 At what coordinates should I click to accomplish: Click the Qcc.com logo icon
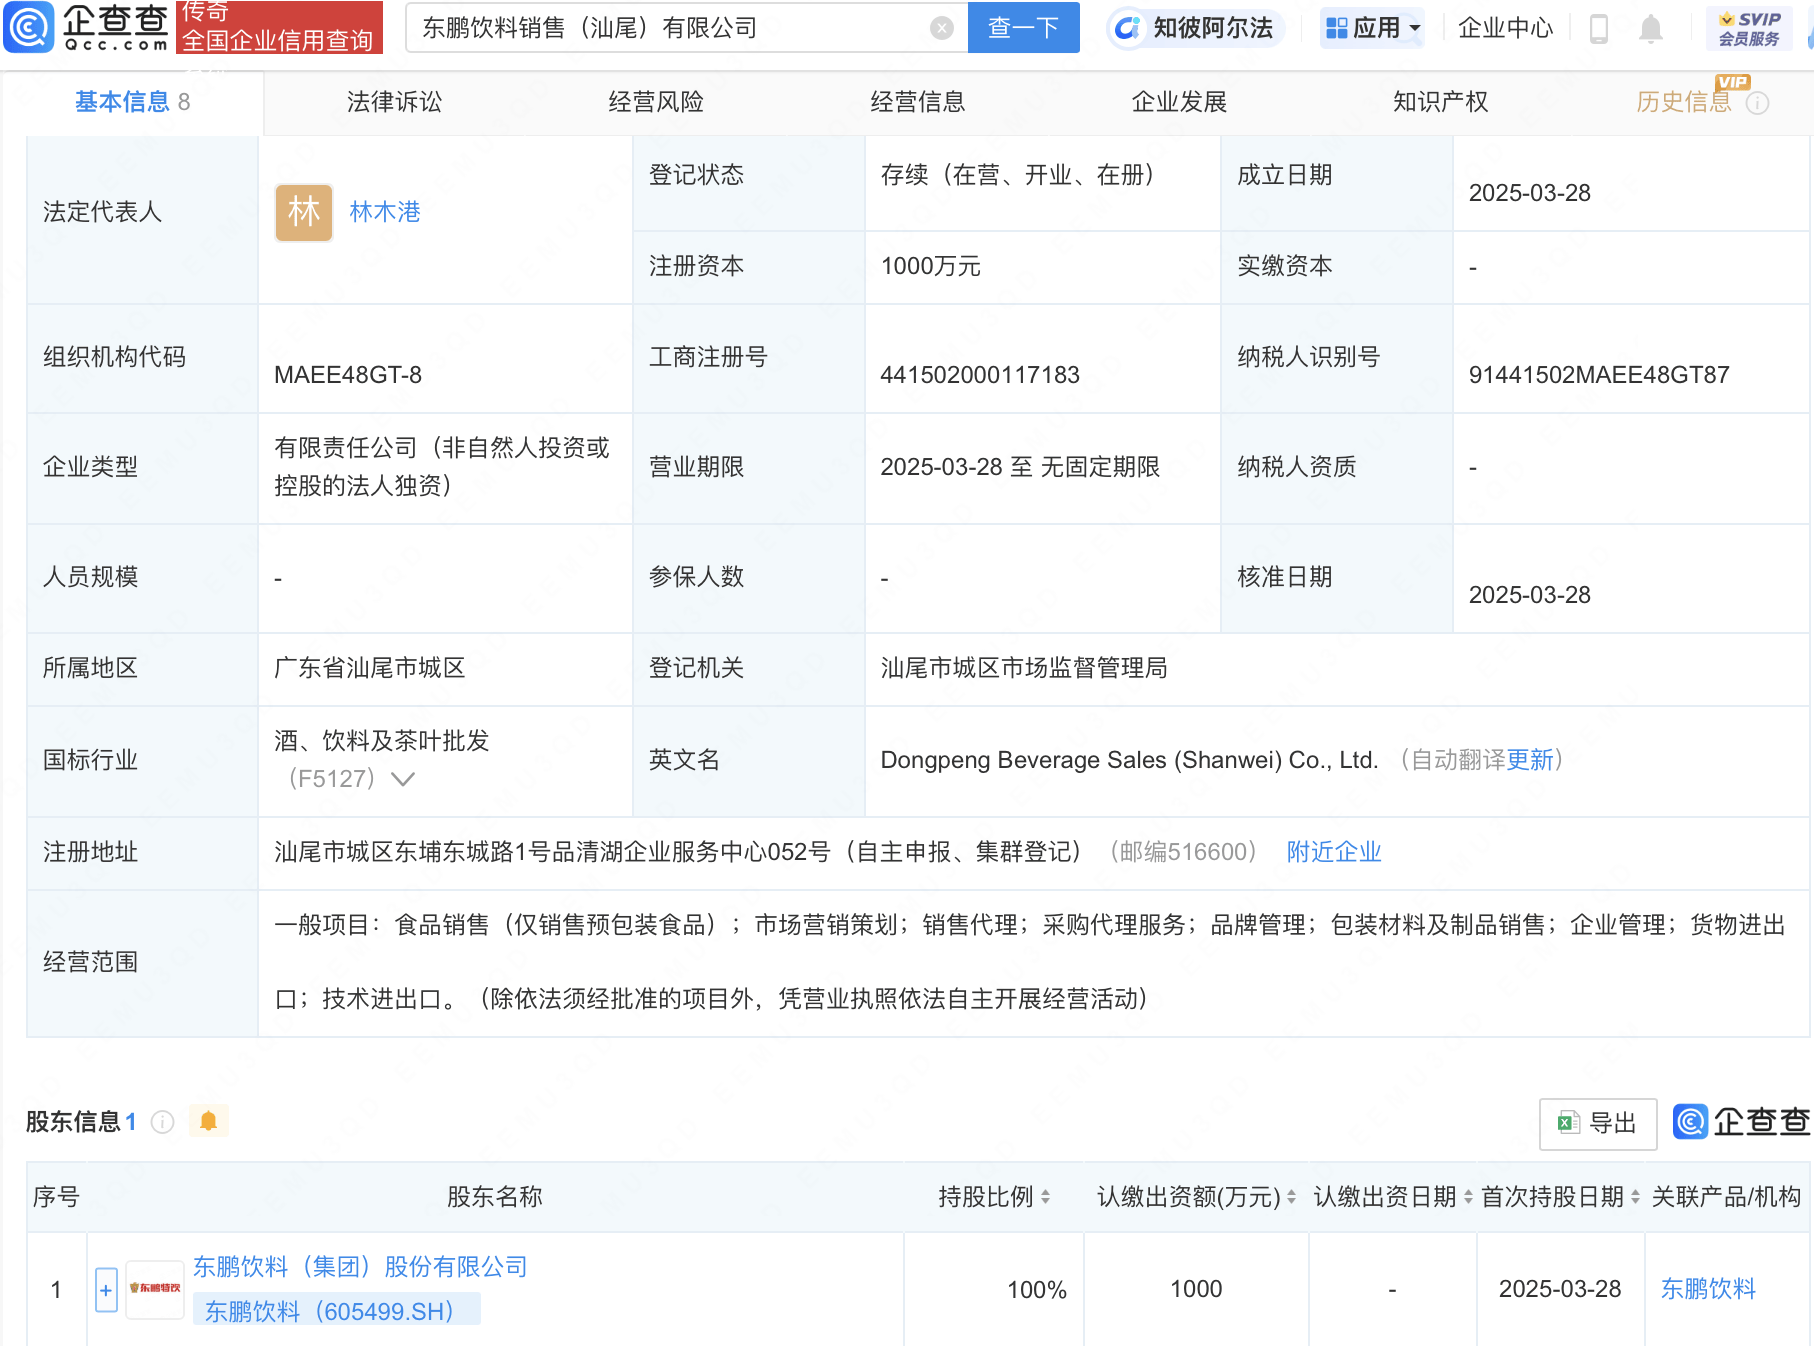tap(30, 27)
